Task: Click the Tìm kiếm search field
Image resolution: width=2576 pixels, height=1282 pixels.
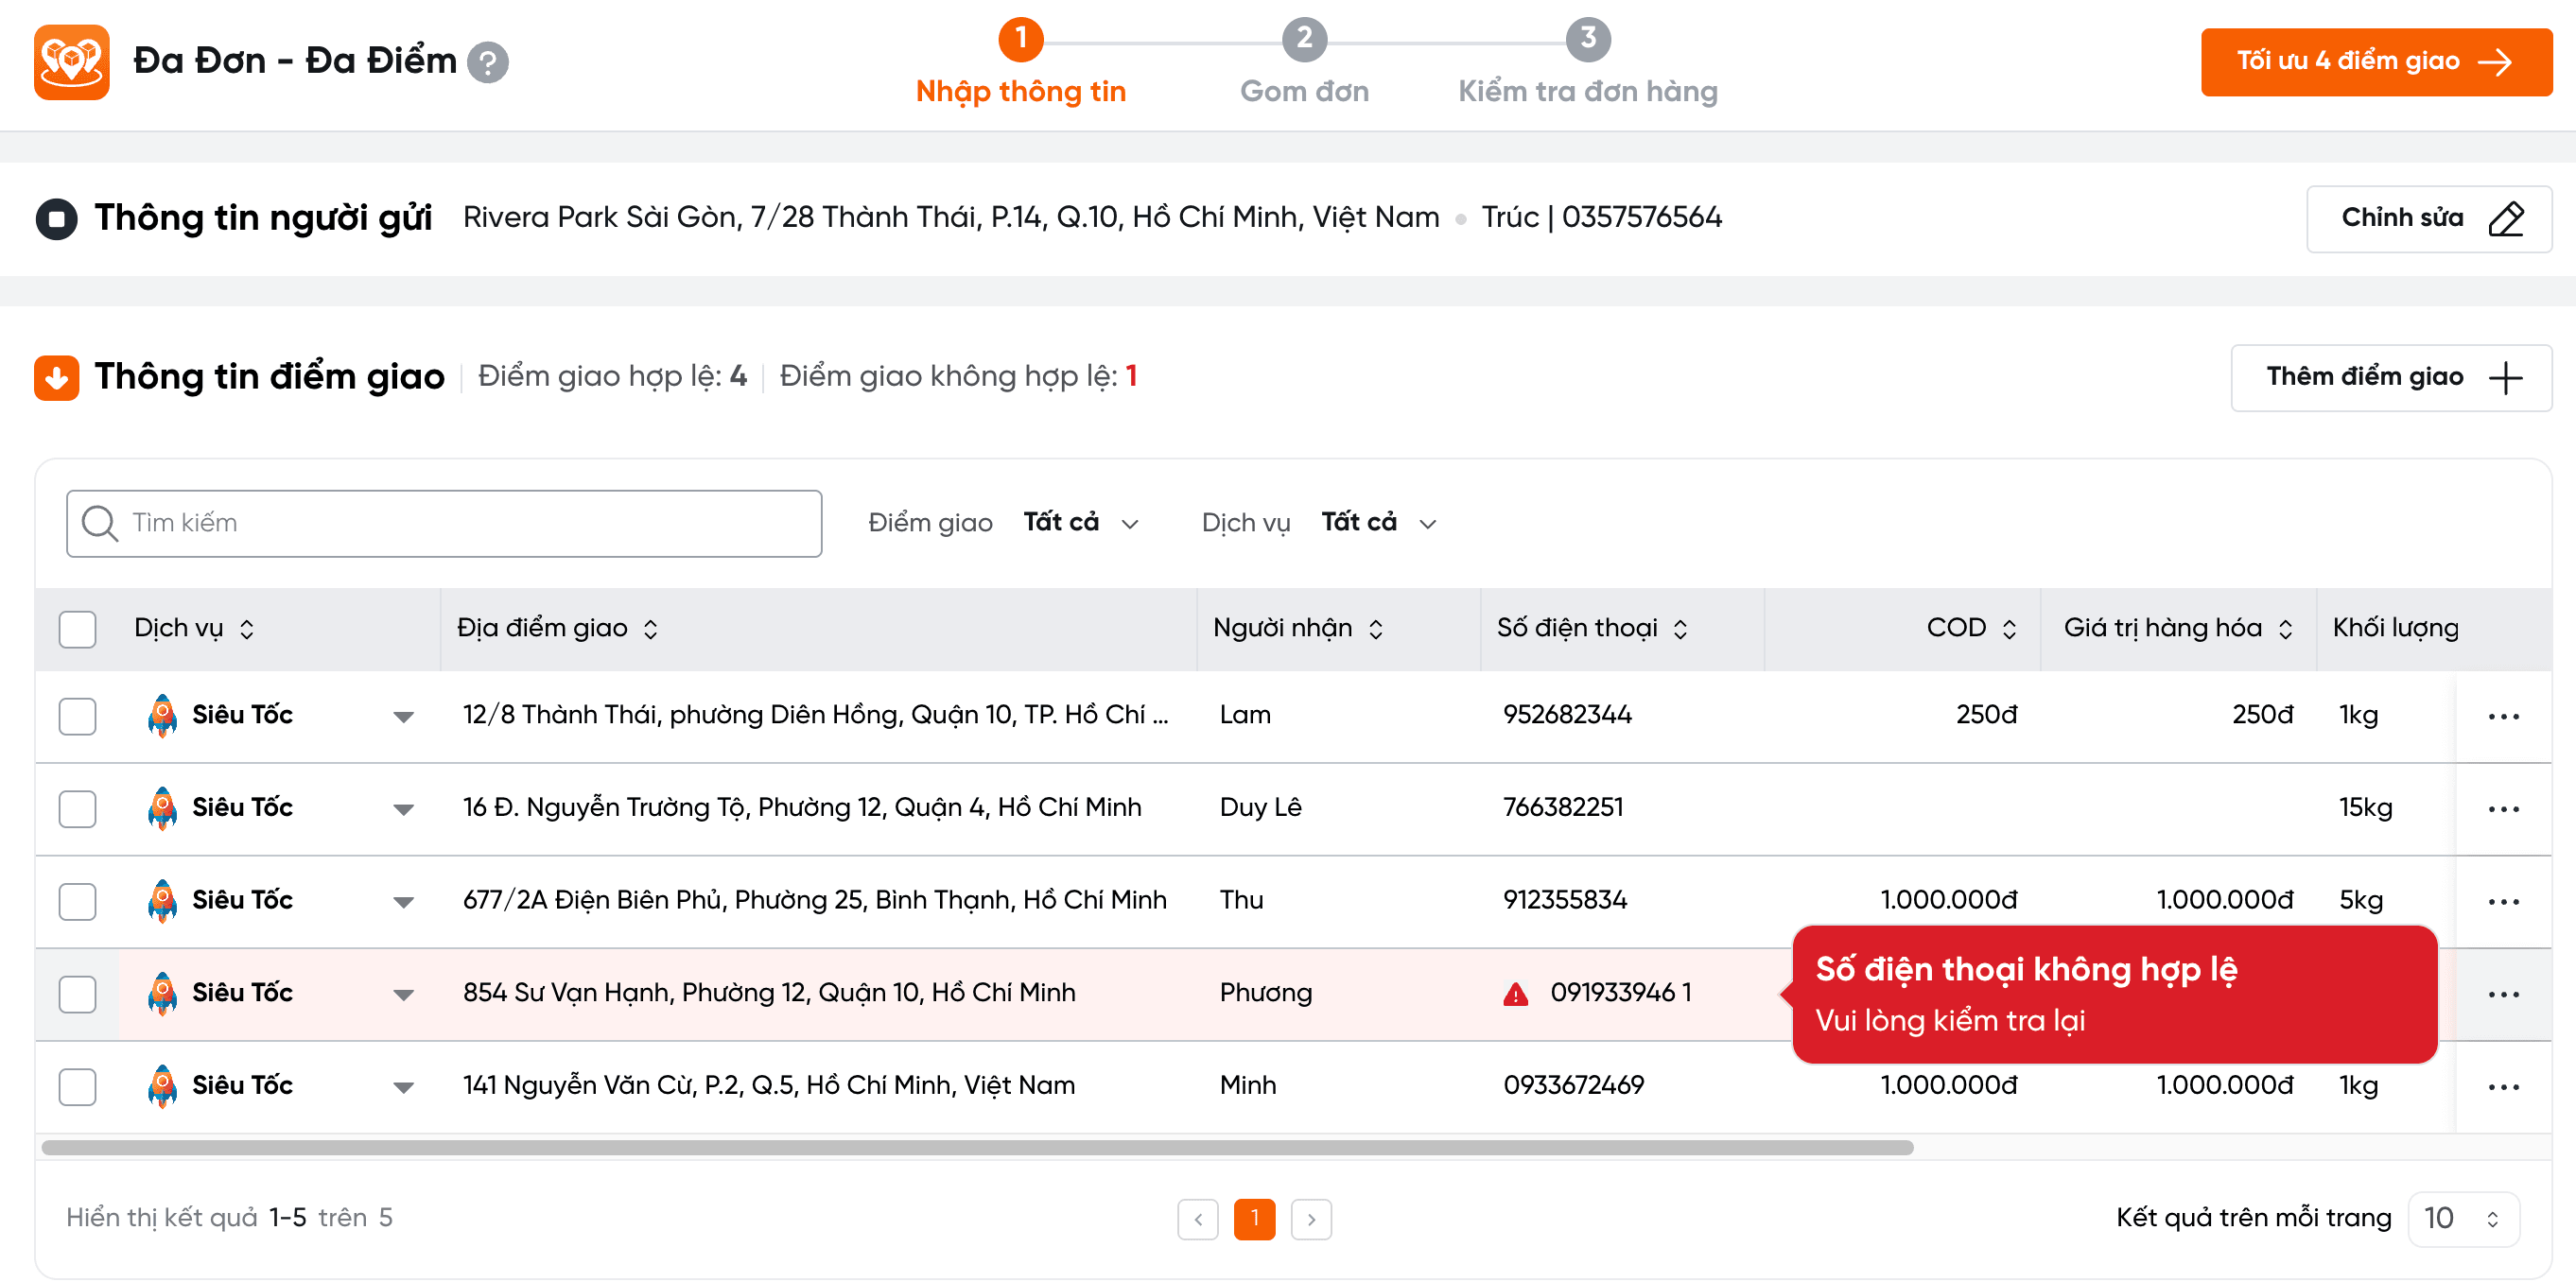Action: pos(444,523)
